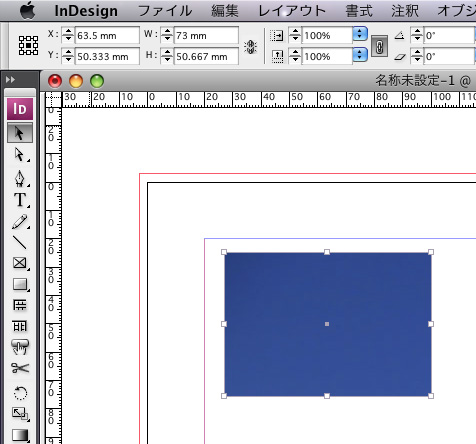Image resolution: width=476 pixels, height=444 pixels.
Task: Click the ruler origin crosshair box
Action: (53, 100)
